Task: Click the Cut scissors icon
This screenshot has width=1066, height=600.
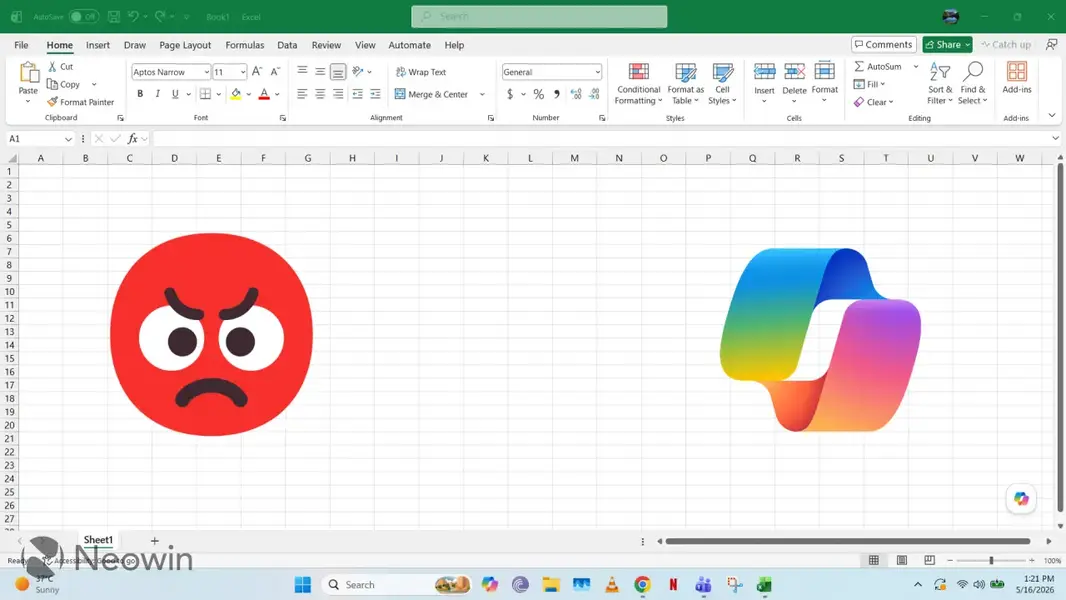Action: pos(52,67)
